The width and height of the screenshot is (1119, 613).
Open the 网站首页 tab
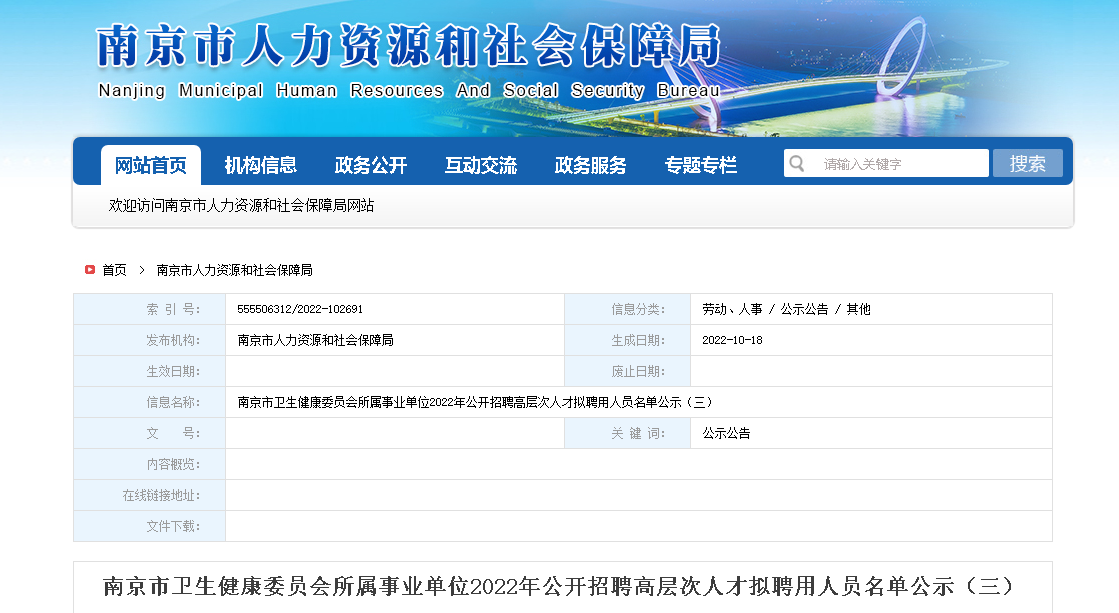pyautogui.click(x=151, y=166)
